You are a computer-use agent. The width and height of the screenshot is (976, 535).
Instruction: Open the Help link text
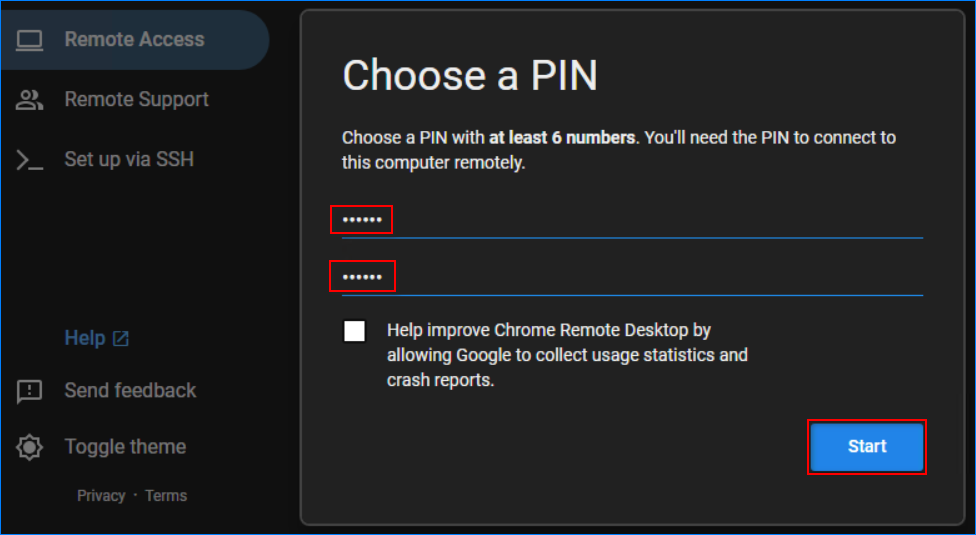[85, 338]
